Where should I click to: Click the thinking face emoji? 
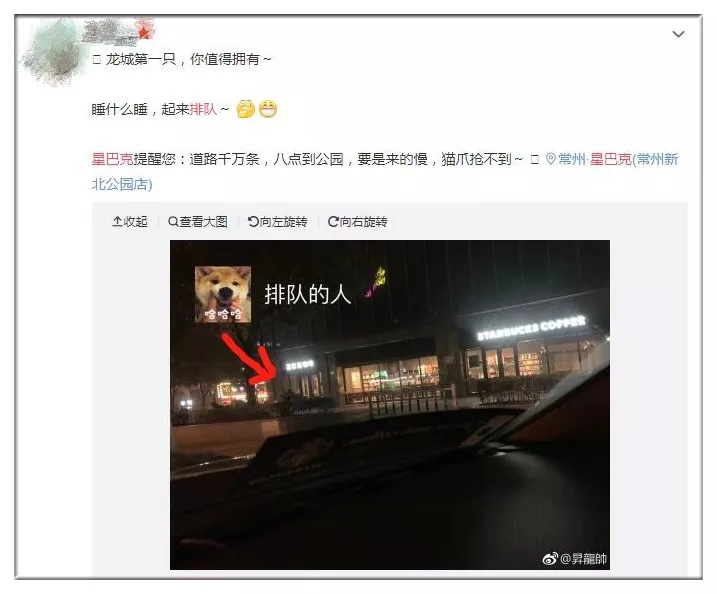coord(246,109)
